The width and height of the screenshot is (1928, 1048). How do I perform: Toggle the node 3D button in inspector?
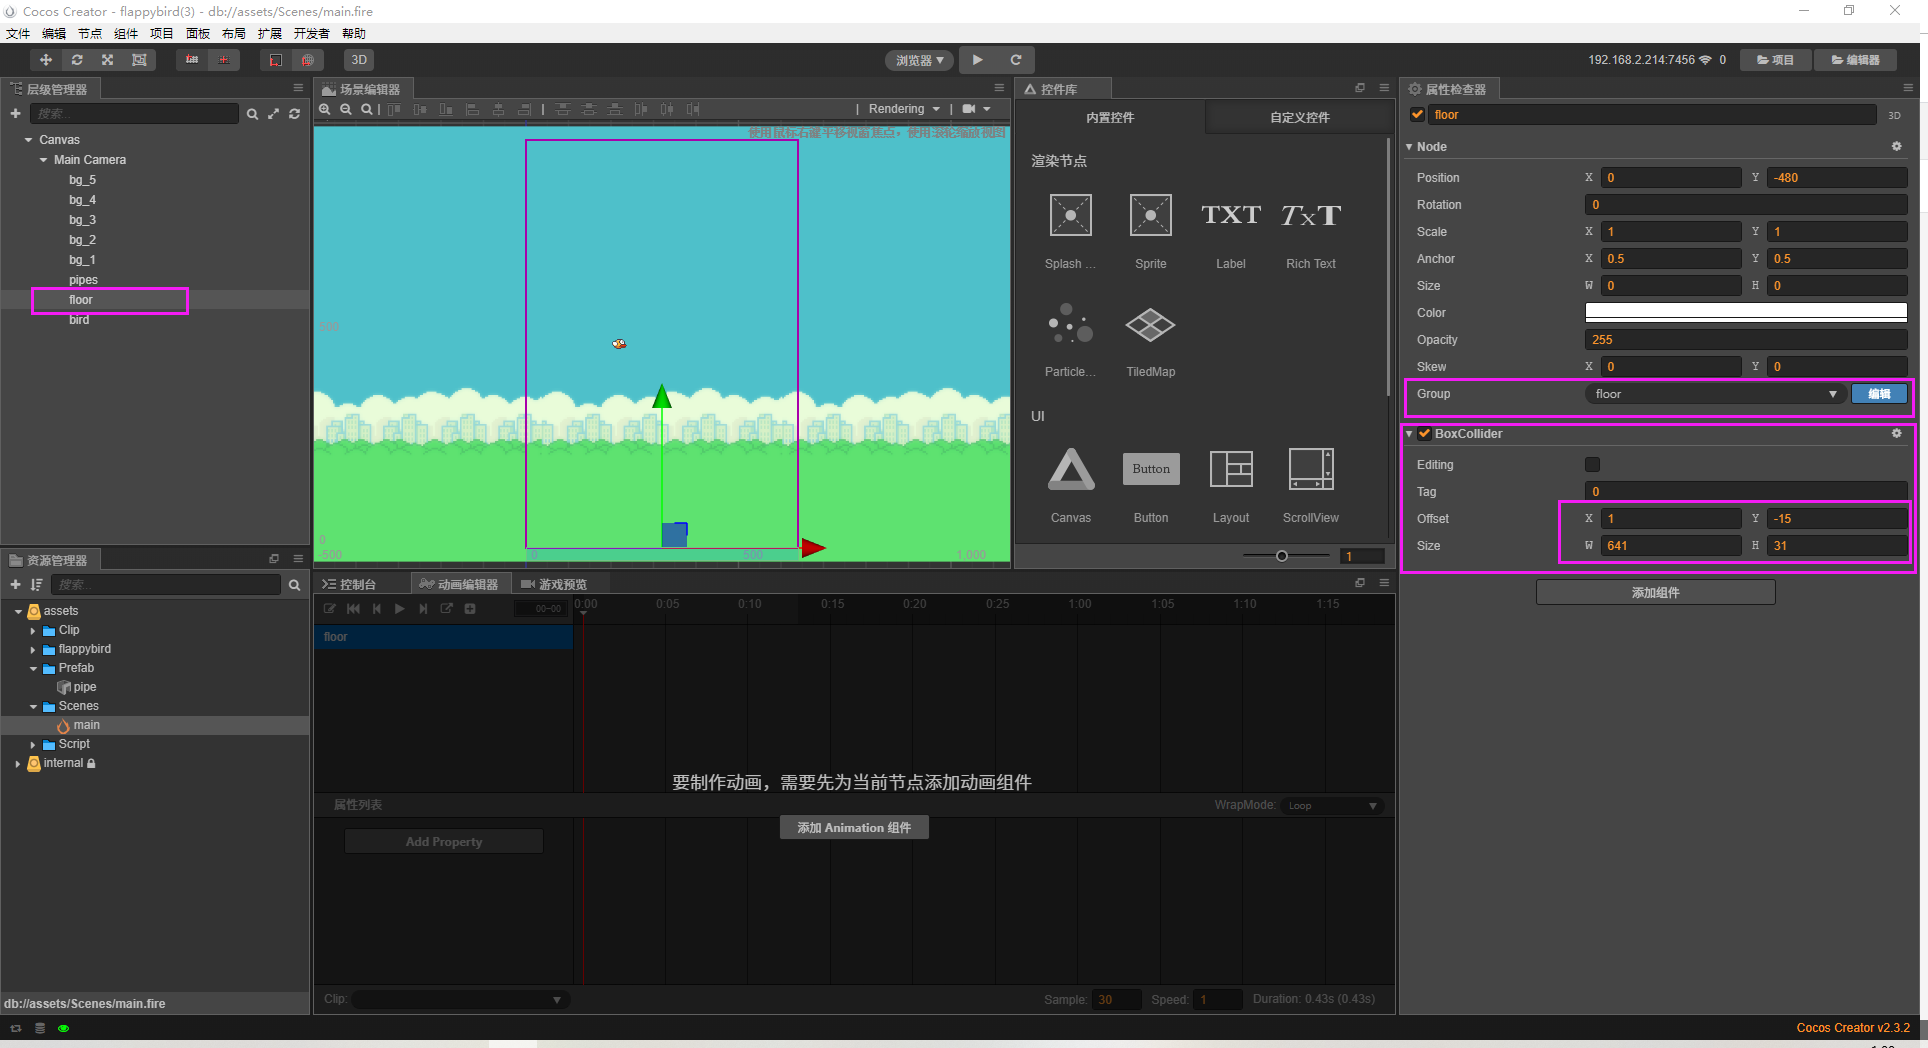(x=1894, y=115)
